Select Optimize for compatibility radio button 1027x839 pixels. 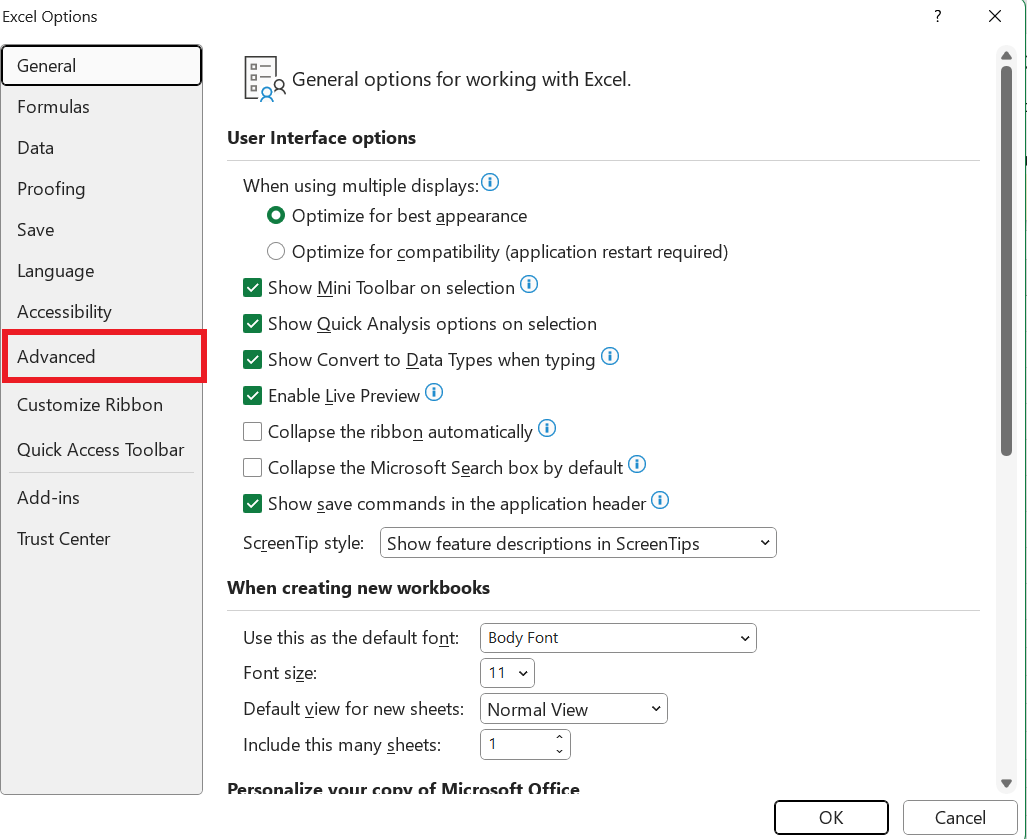(276, 251)
